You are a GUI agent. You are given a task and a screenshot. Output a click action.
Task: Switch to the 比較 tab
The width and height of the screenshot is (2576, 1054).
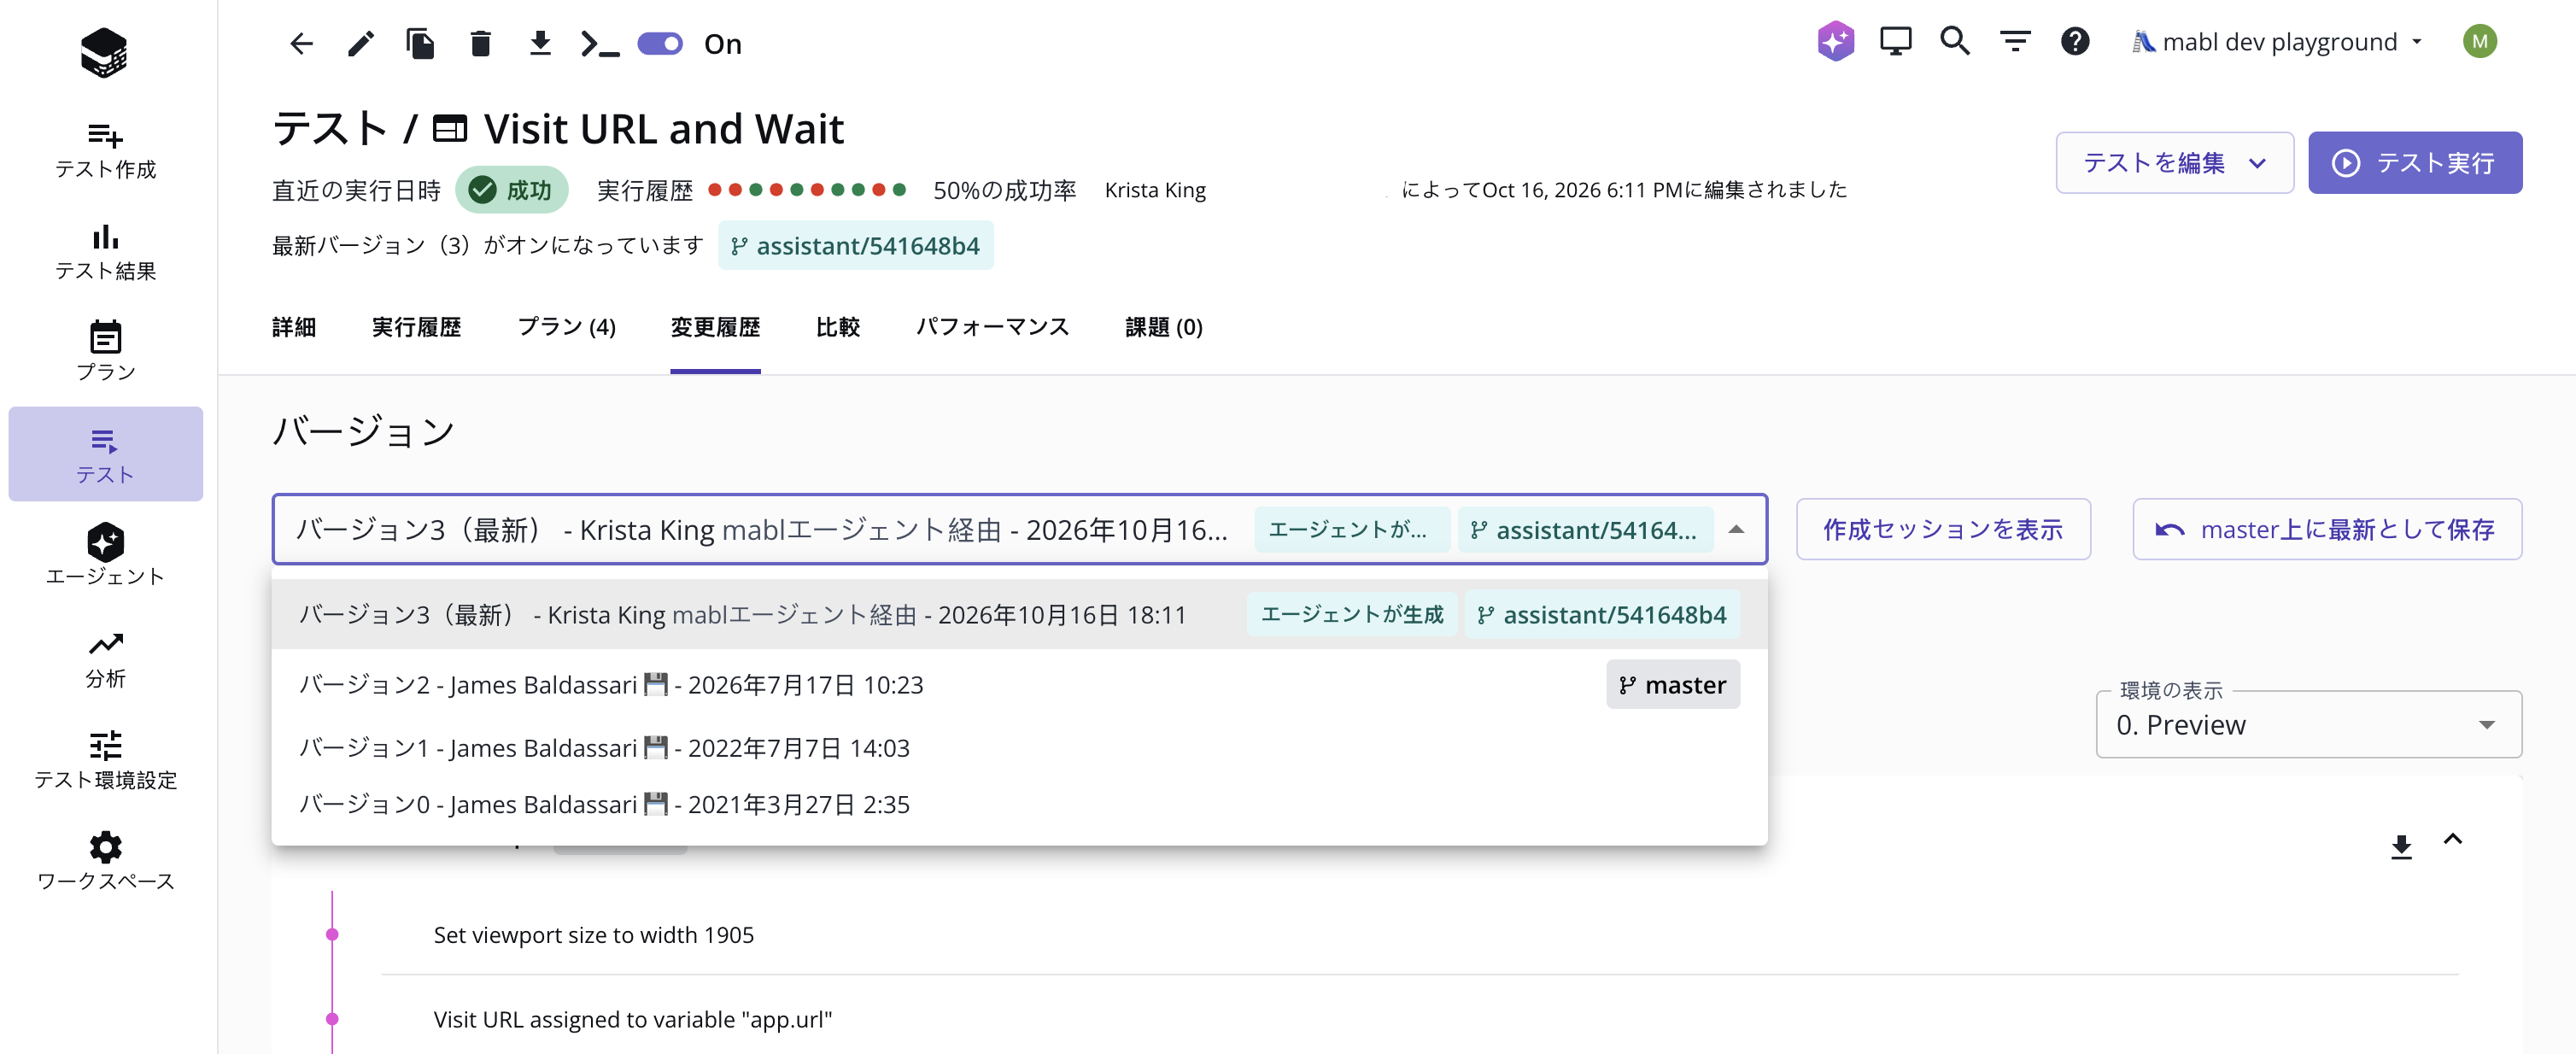[838, 327]
